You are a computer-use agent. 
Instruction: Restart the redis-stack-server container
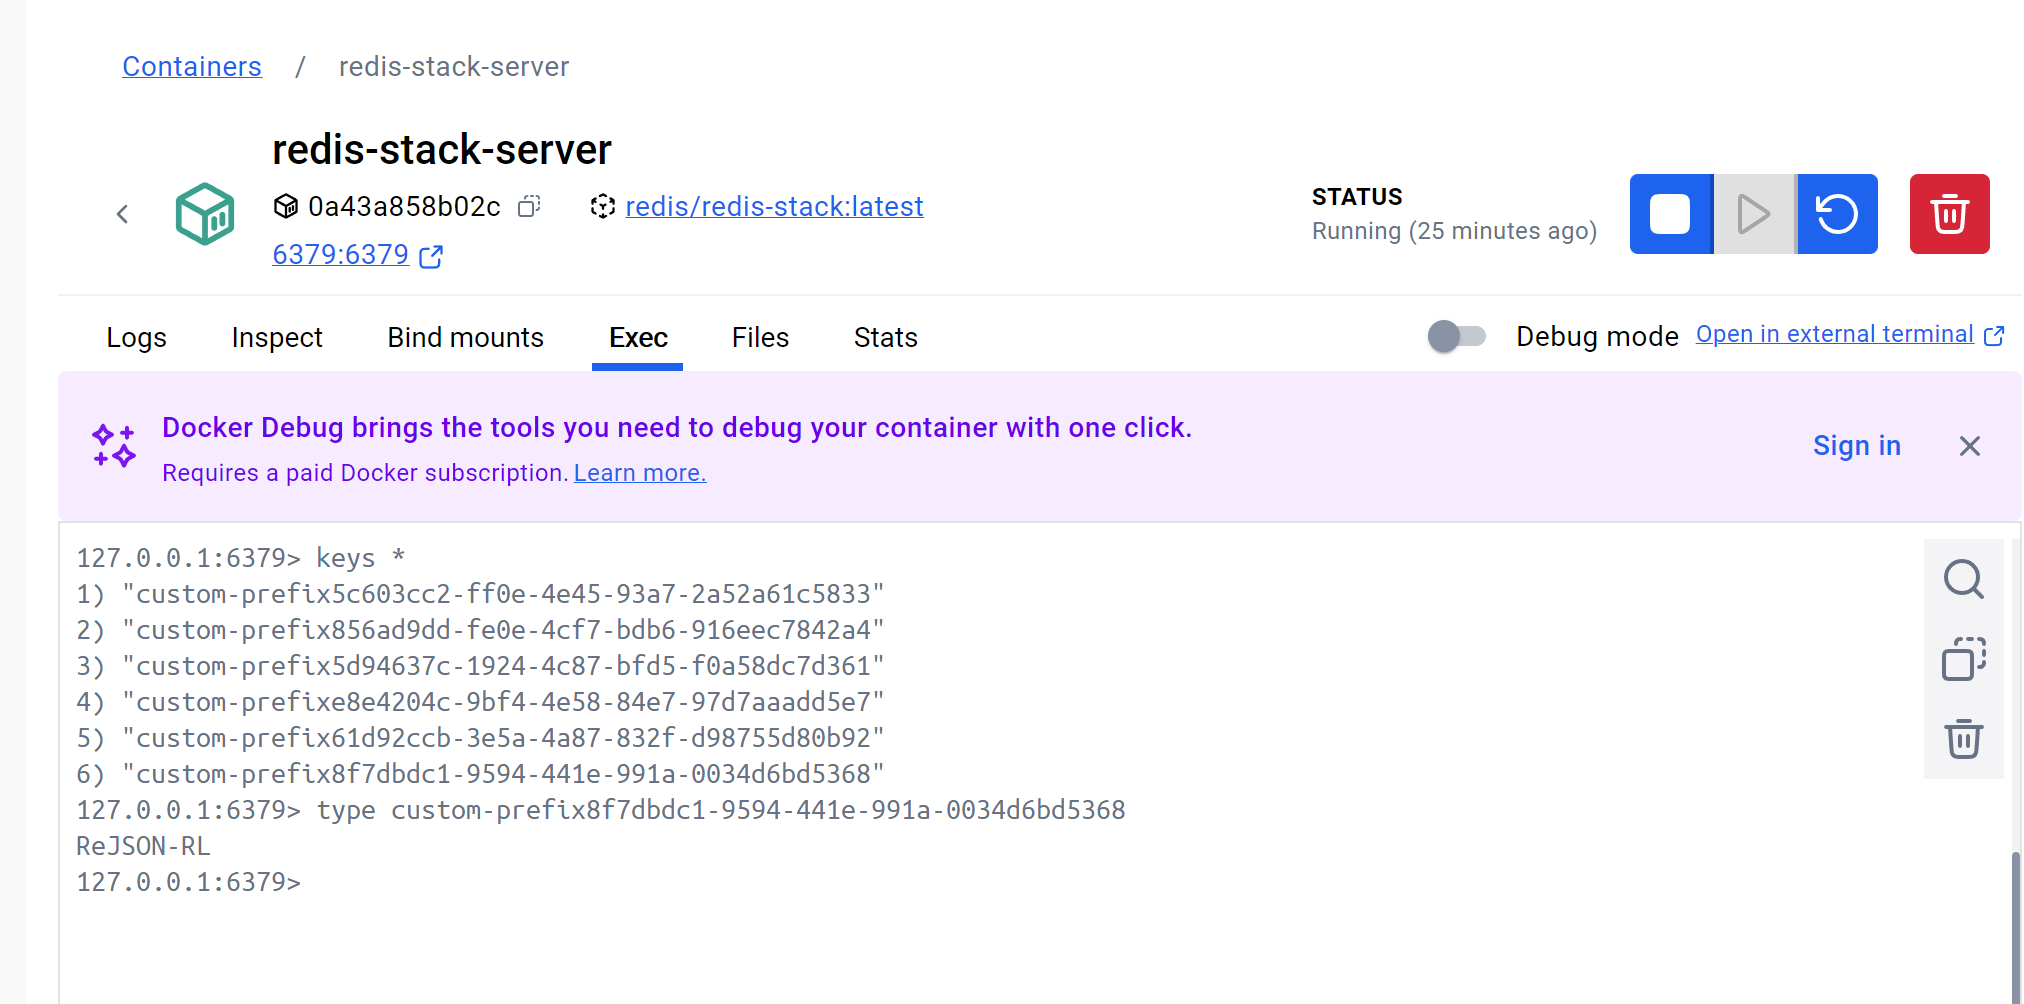1837,214
